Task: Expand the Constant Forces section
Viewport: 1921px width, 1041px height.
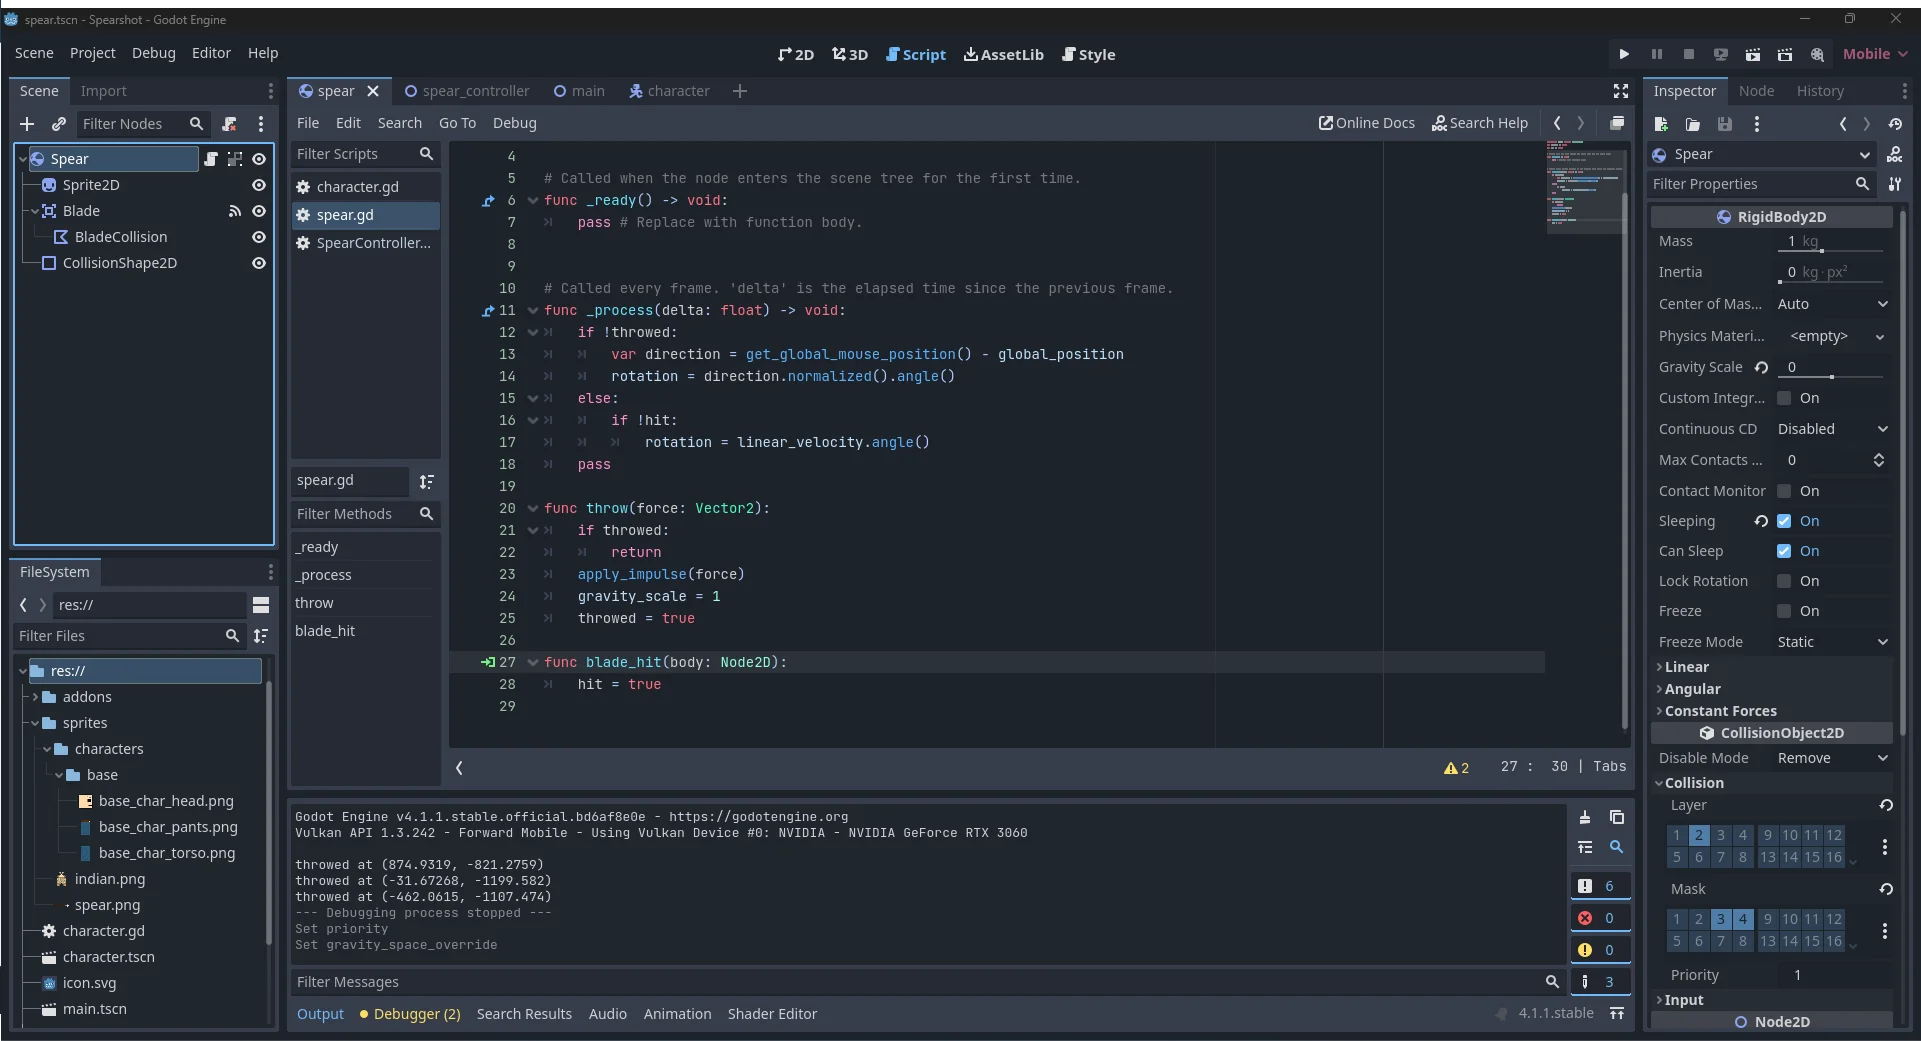Action: [x=1718, y=710]
